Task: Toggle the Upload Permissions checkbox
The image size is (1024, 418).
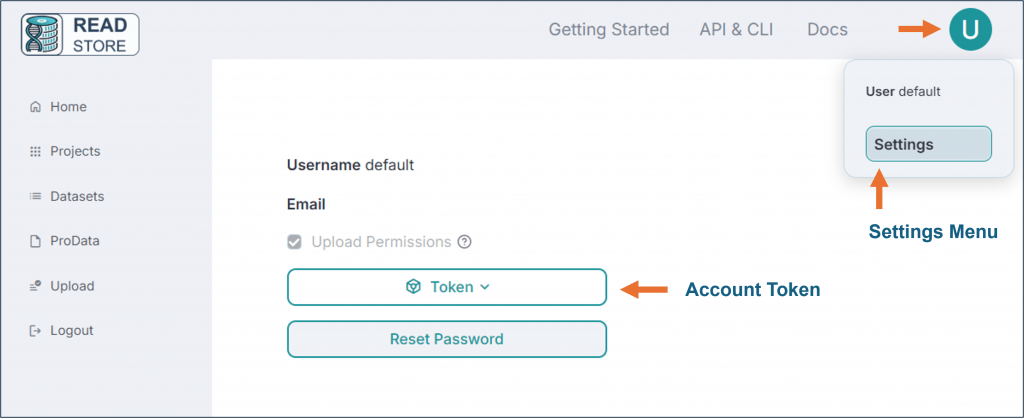Action: click(x=294, y=242)
